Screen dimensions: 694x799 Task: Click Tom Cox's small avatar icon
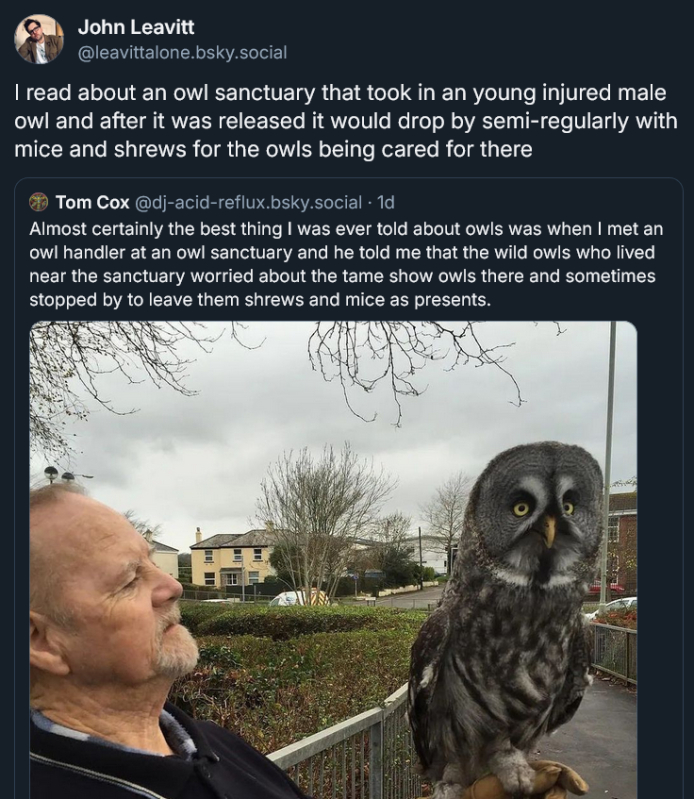coord(39,202)
